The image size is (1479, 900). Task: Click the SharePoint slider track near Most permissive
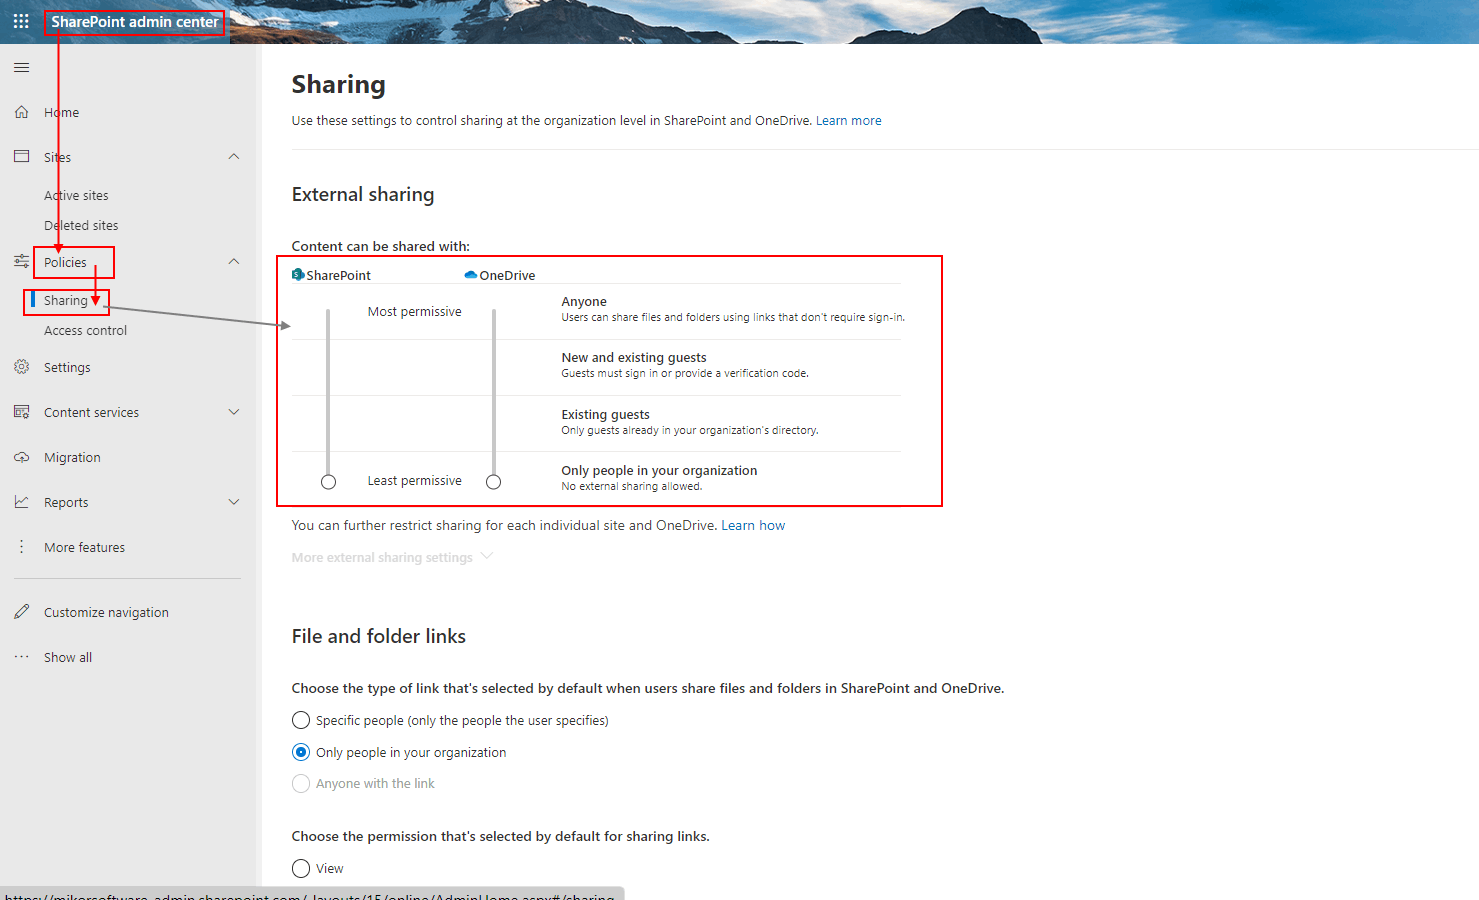click(328, 312)
